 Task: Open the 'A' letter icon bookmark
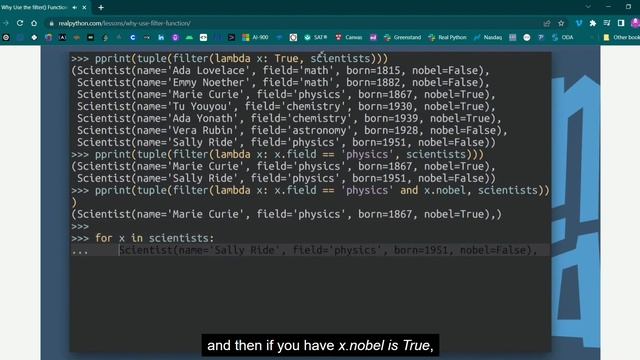62,37
